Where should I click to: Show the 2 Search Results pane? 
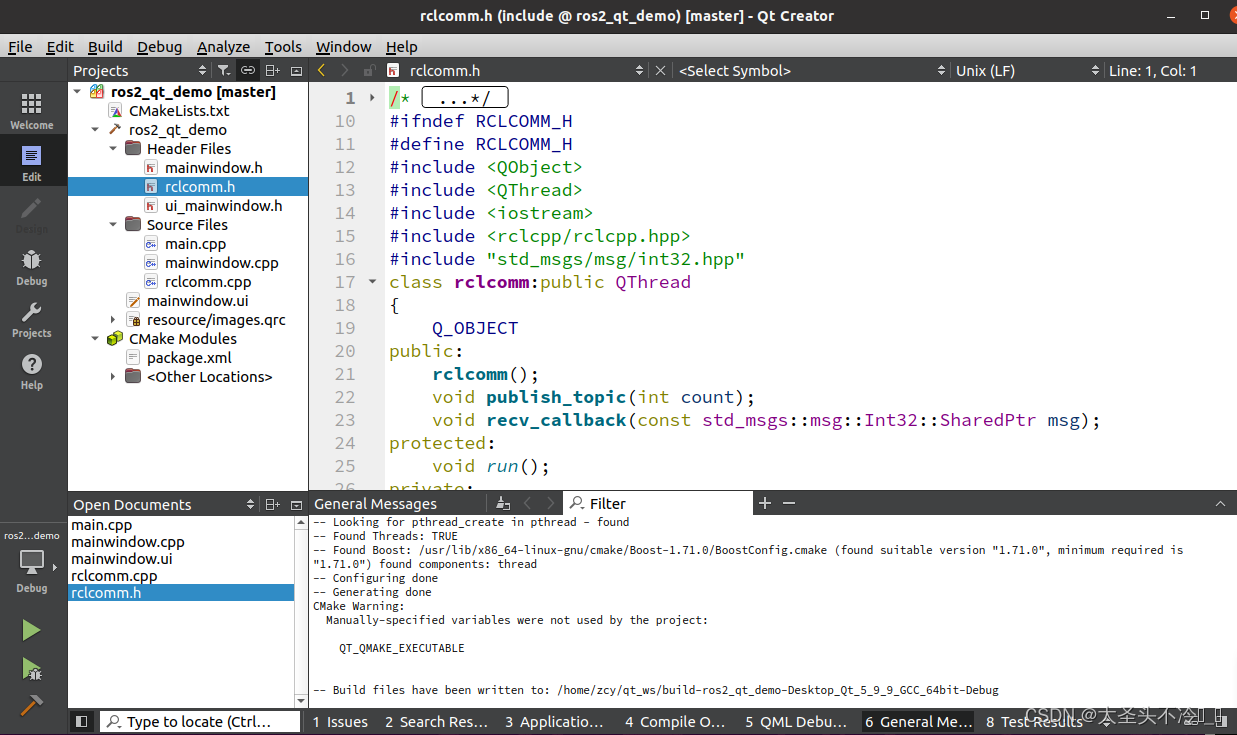click(x=437, y=721)
